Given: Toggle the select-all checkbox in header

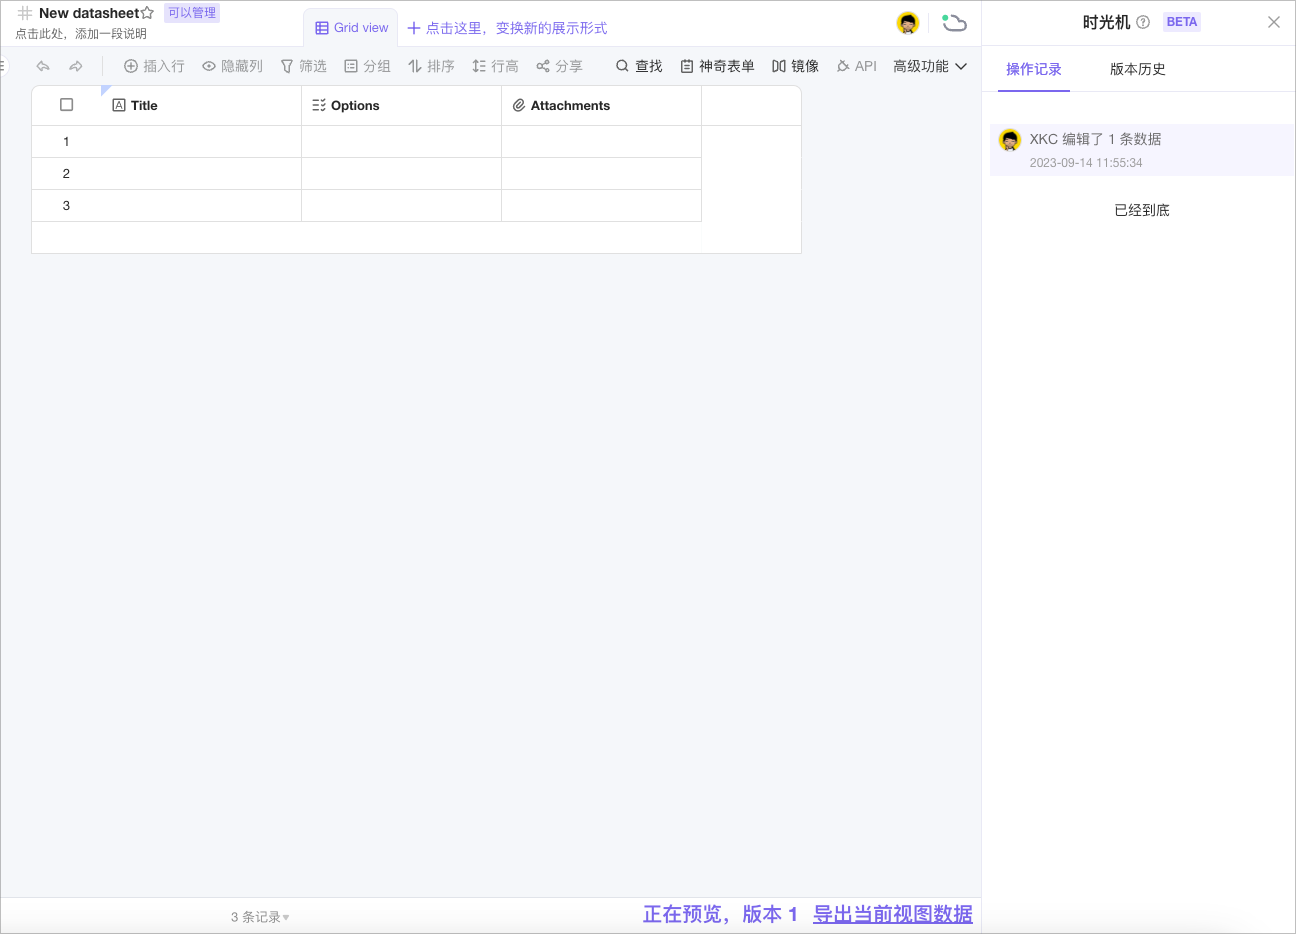Looking at the screenshot, I should 67,105.
